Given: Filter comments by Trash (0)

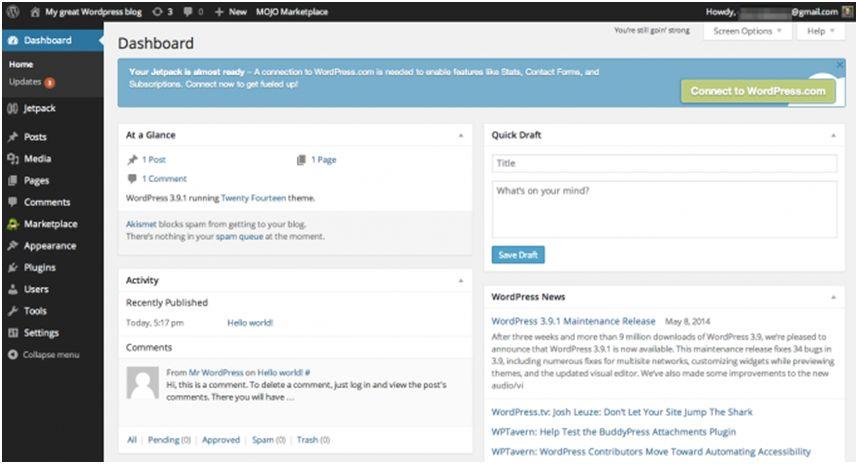Looking at the screenshot, I should (x=313, y=440).
